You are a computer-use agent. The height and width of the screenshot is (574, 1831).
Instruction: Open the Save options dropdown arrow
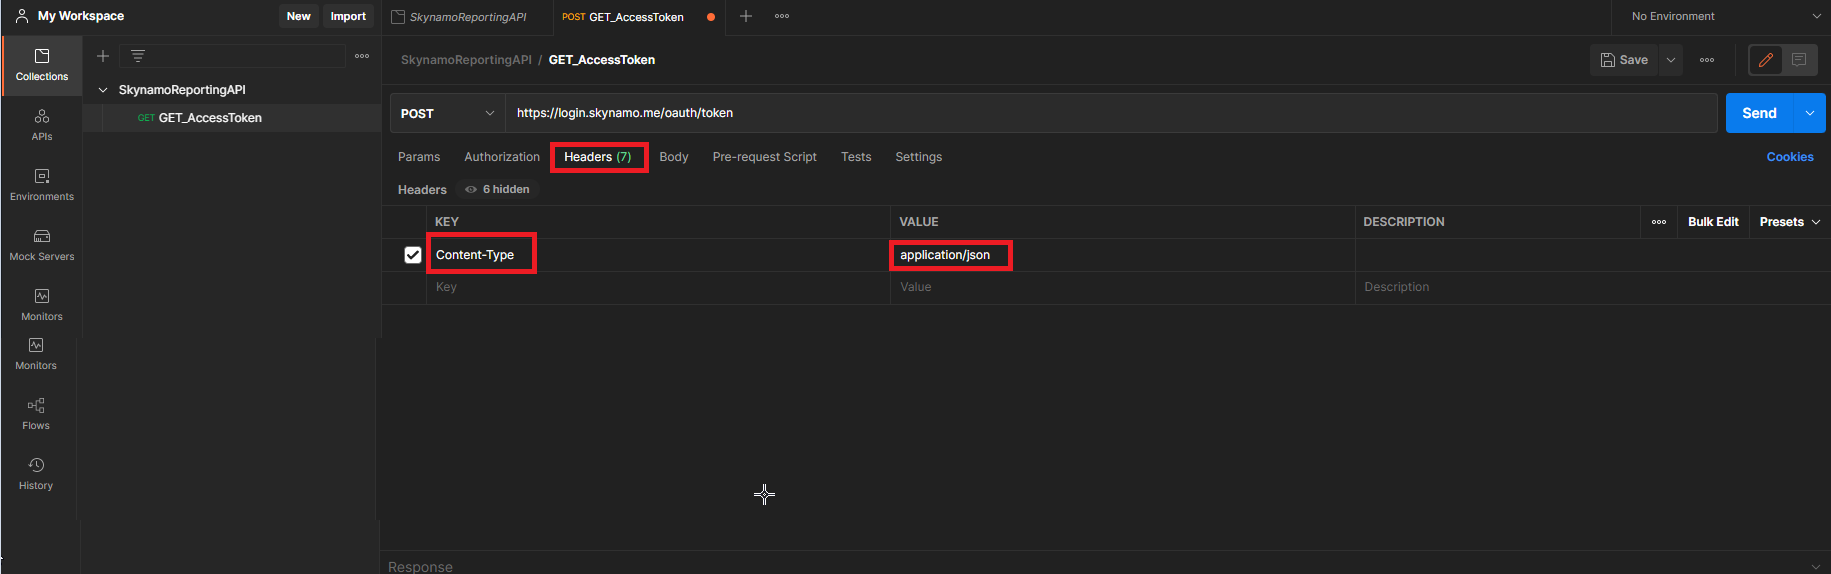click(x=1671, y=60)
